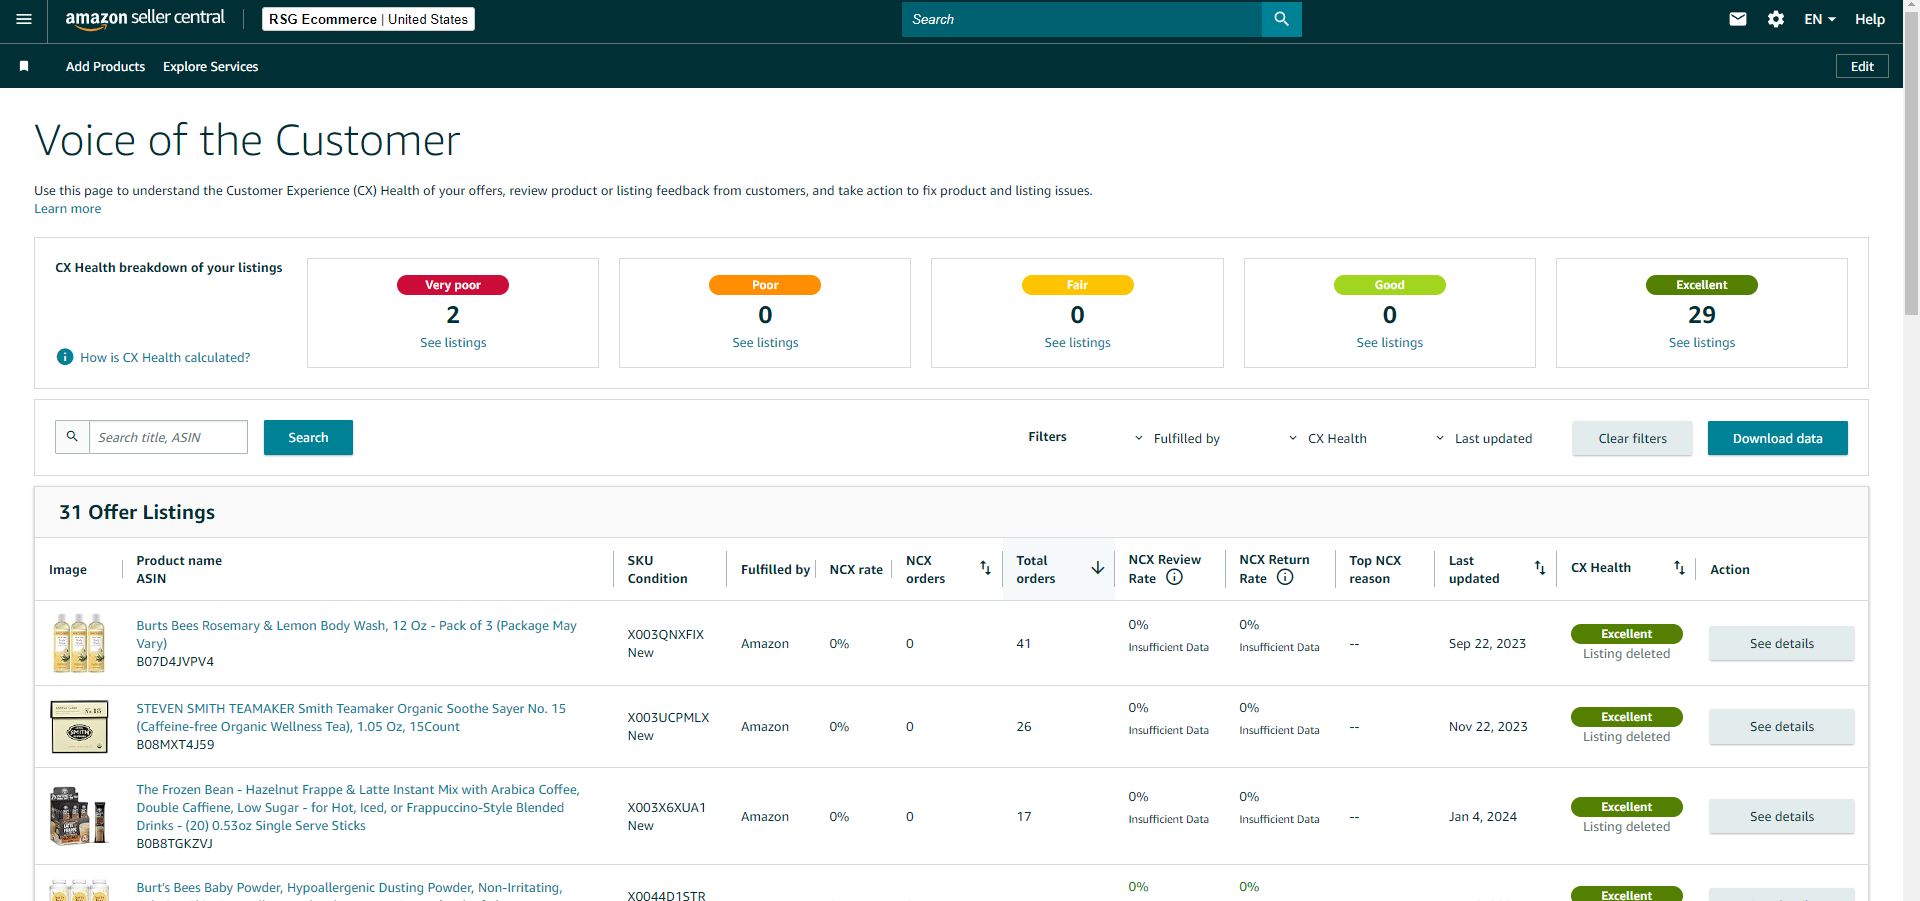Sort by Total orders arrow
The width and height of the screenshot is (1920, 901).
click(1098, 568)
